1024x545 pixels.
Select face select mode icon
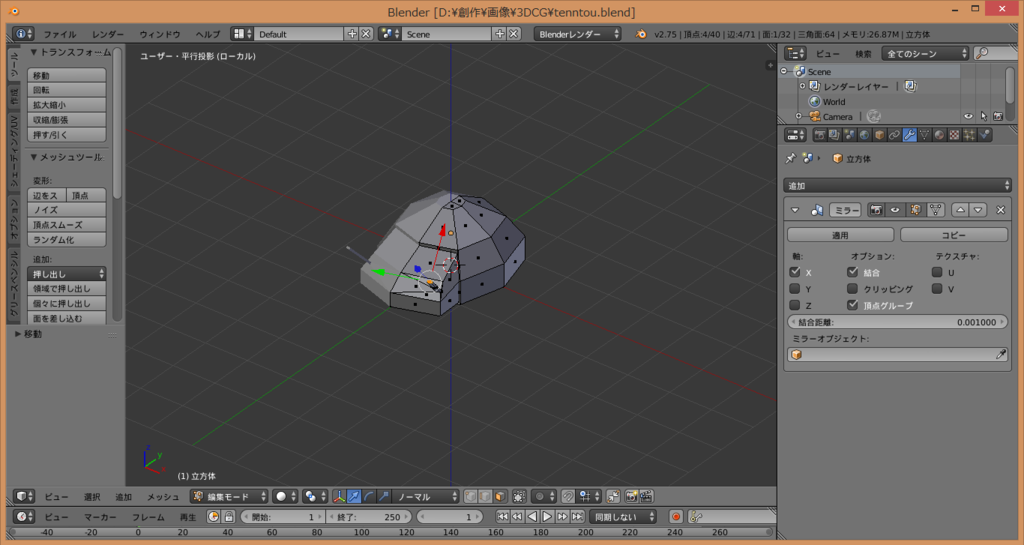(500, 497)
